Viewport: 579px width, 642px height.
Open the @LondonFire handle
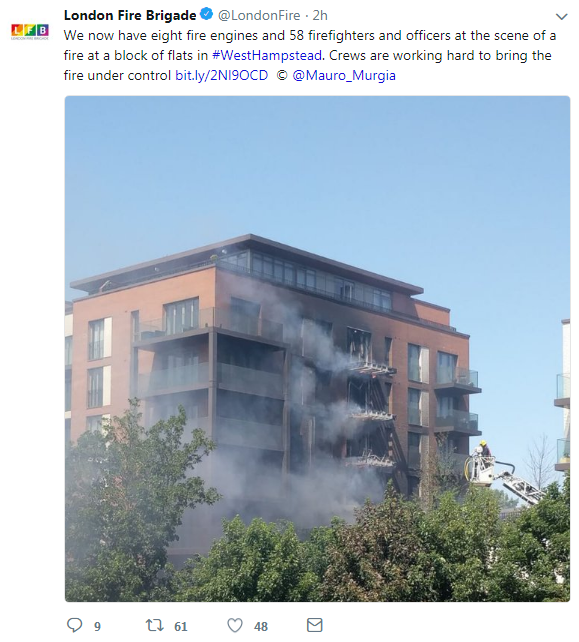click(259, 15)
